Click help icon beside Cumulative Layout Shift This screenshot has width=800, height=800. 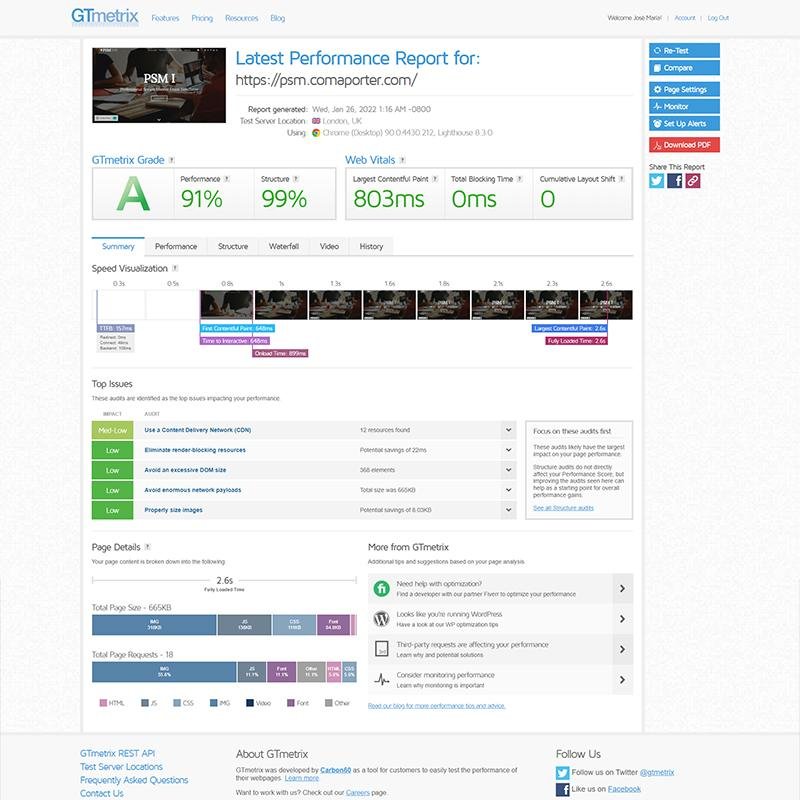tap(621, 179)
